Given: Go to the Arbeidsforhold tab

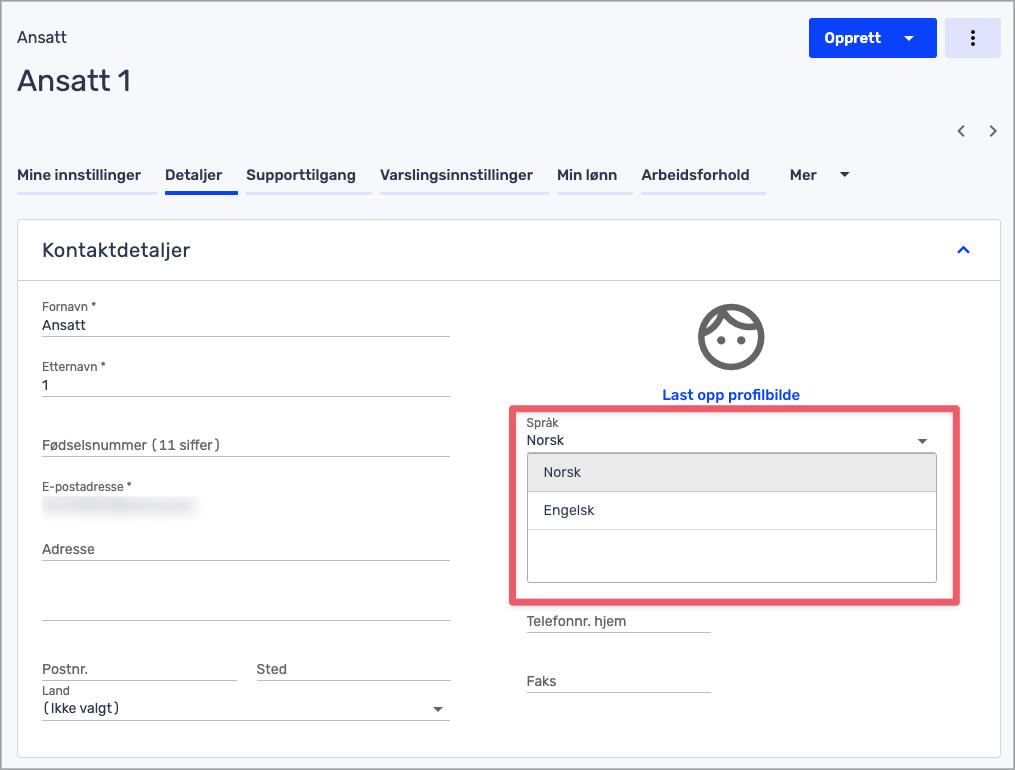Looking at the screenshot, I should point(695,175).
